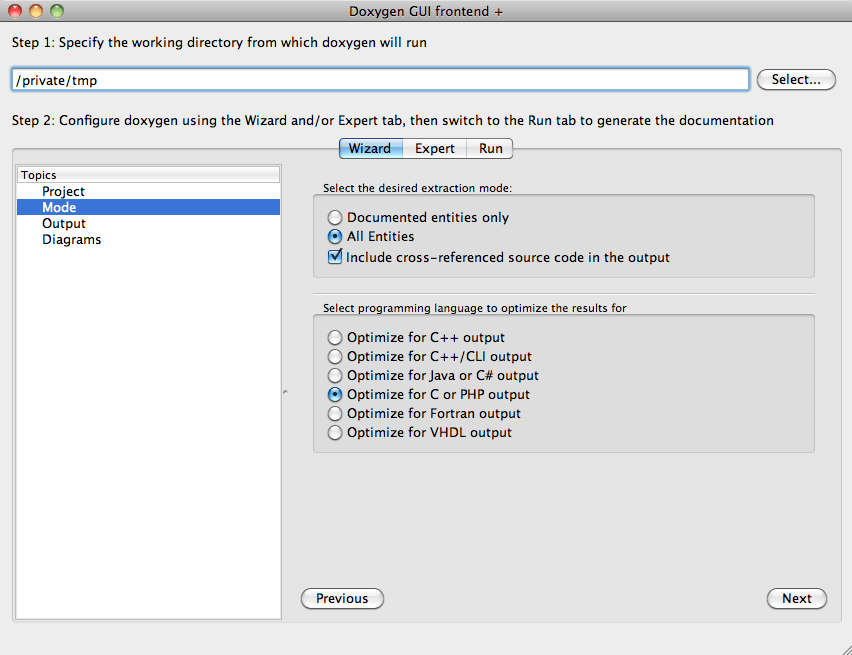Select the Project topic
This screenshot has width=852, height=655.
click(x=148, y=191)
